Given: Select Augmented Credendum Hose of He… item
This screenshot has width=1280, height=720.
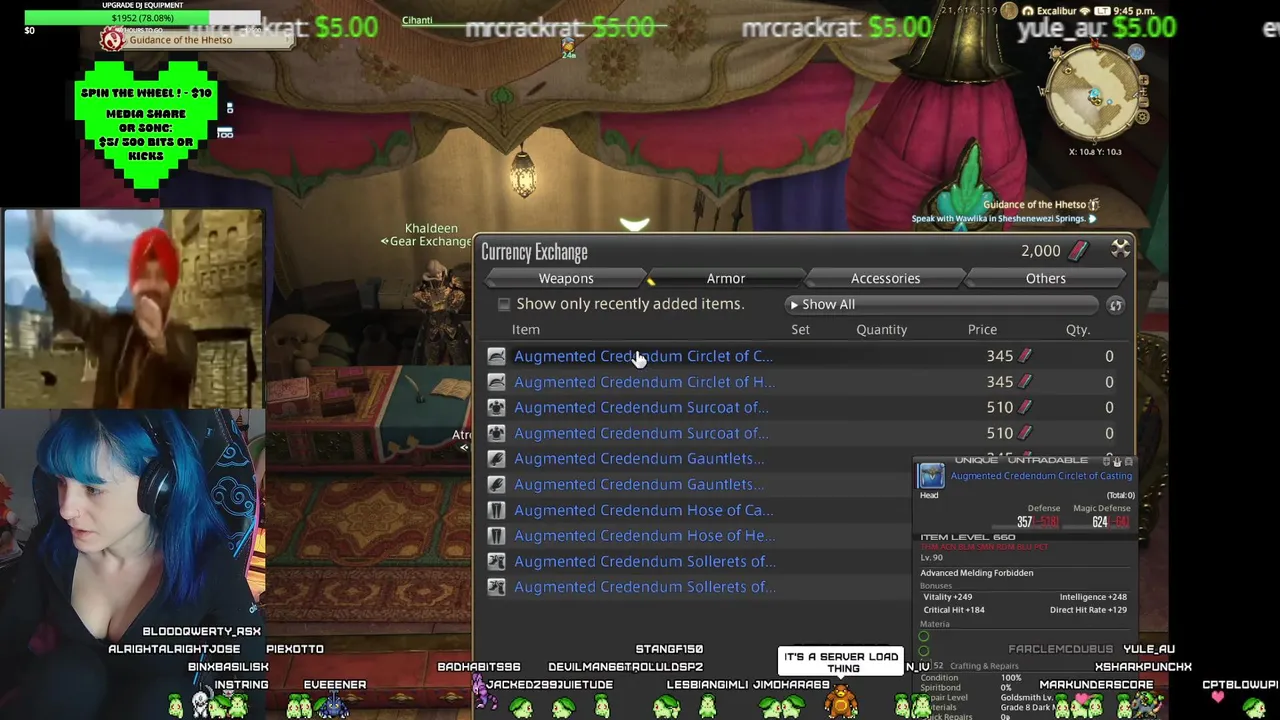Looking at the screenshot, I should [x=644, y=536].
